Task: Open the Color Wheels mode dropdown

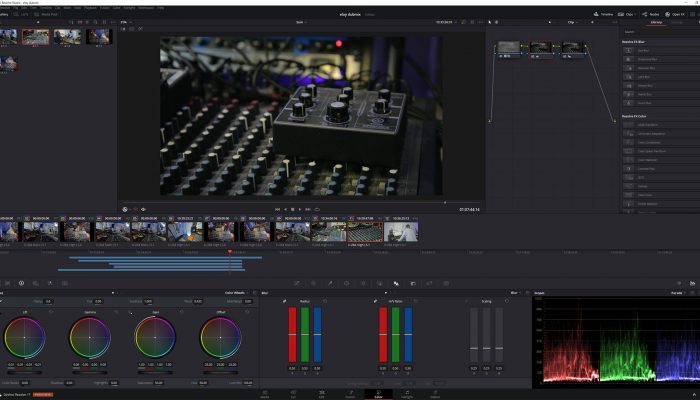Action: click(237, 293)
